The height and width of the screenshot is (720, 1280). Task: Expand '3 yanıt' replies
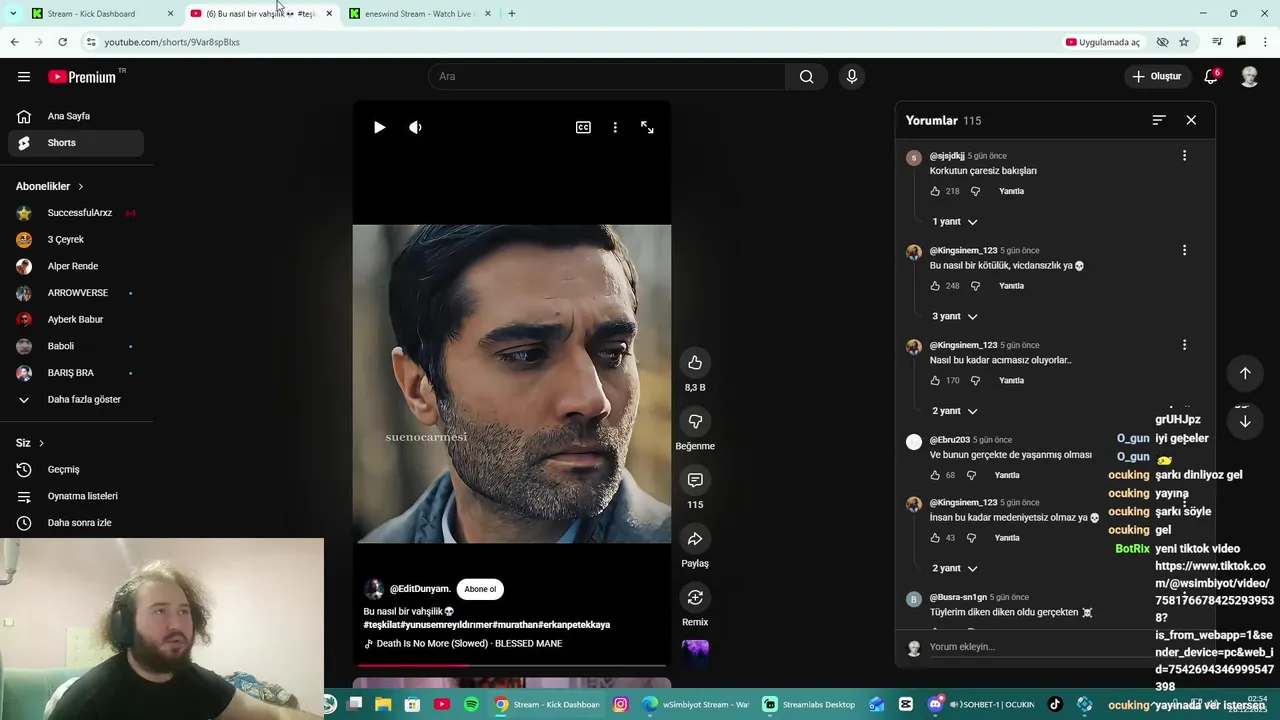[x=954, y=316]
